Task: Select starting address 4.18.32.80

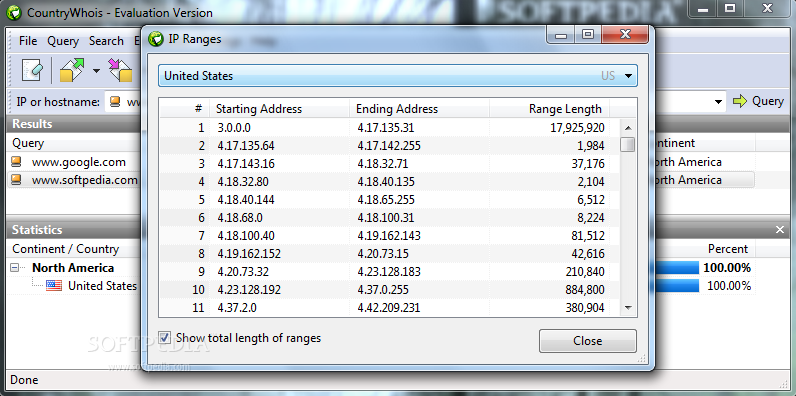Action: click(x=243, y=182)
